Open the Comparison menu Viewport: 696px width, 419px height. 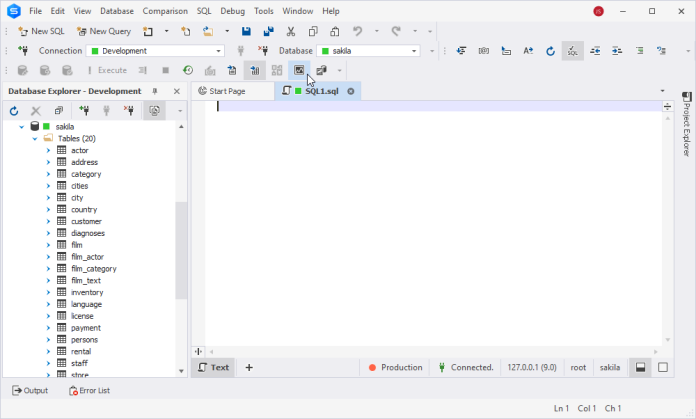165,11
